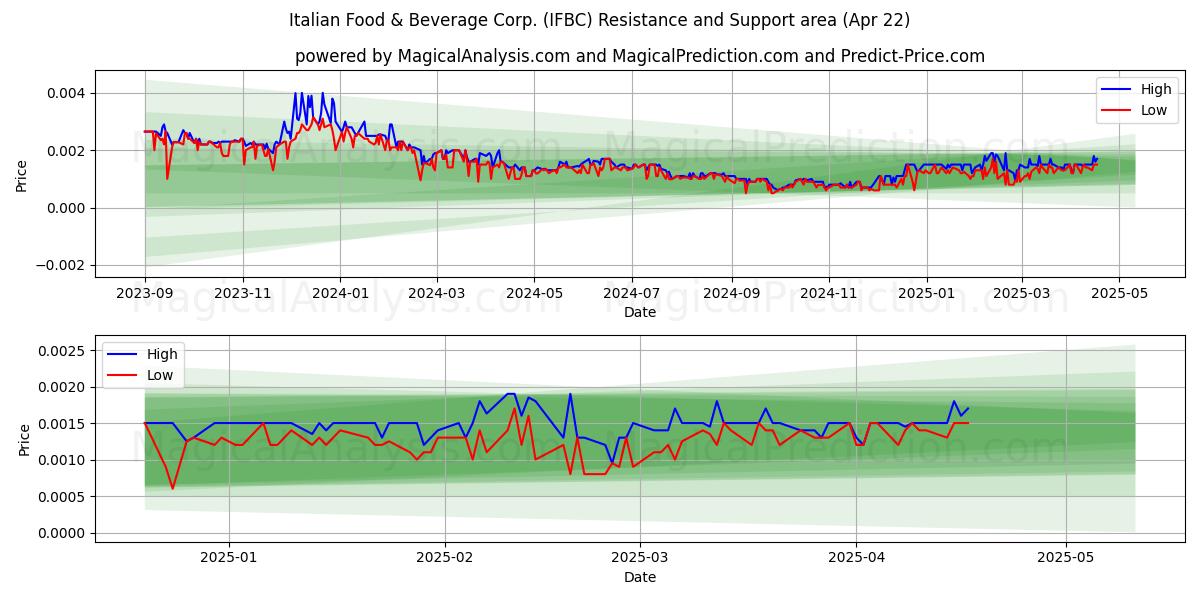Click the '2025-01' tick label on the top chart x-axis
Viewport: 1200px width, 600px height.
pyautogui.click(x=926, y=293)
